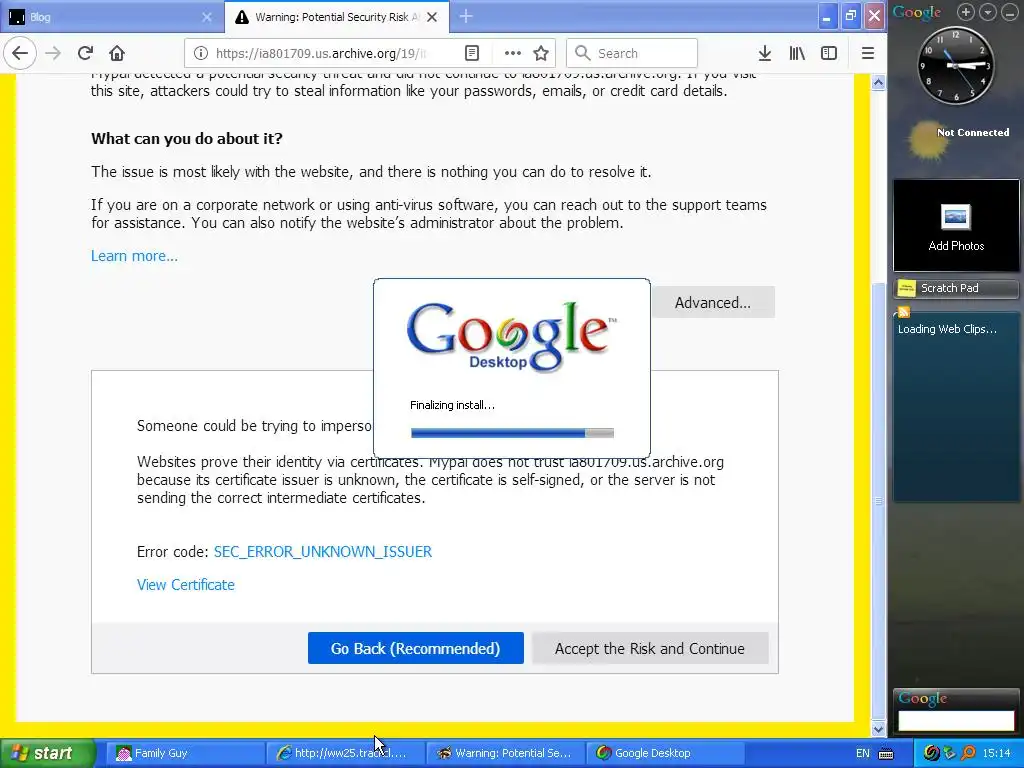Click the Advanced button
1024x768 pixels.
(x=712, y=302)
